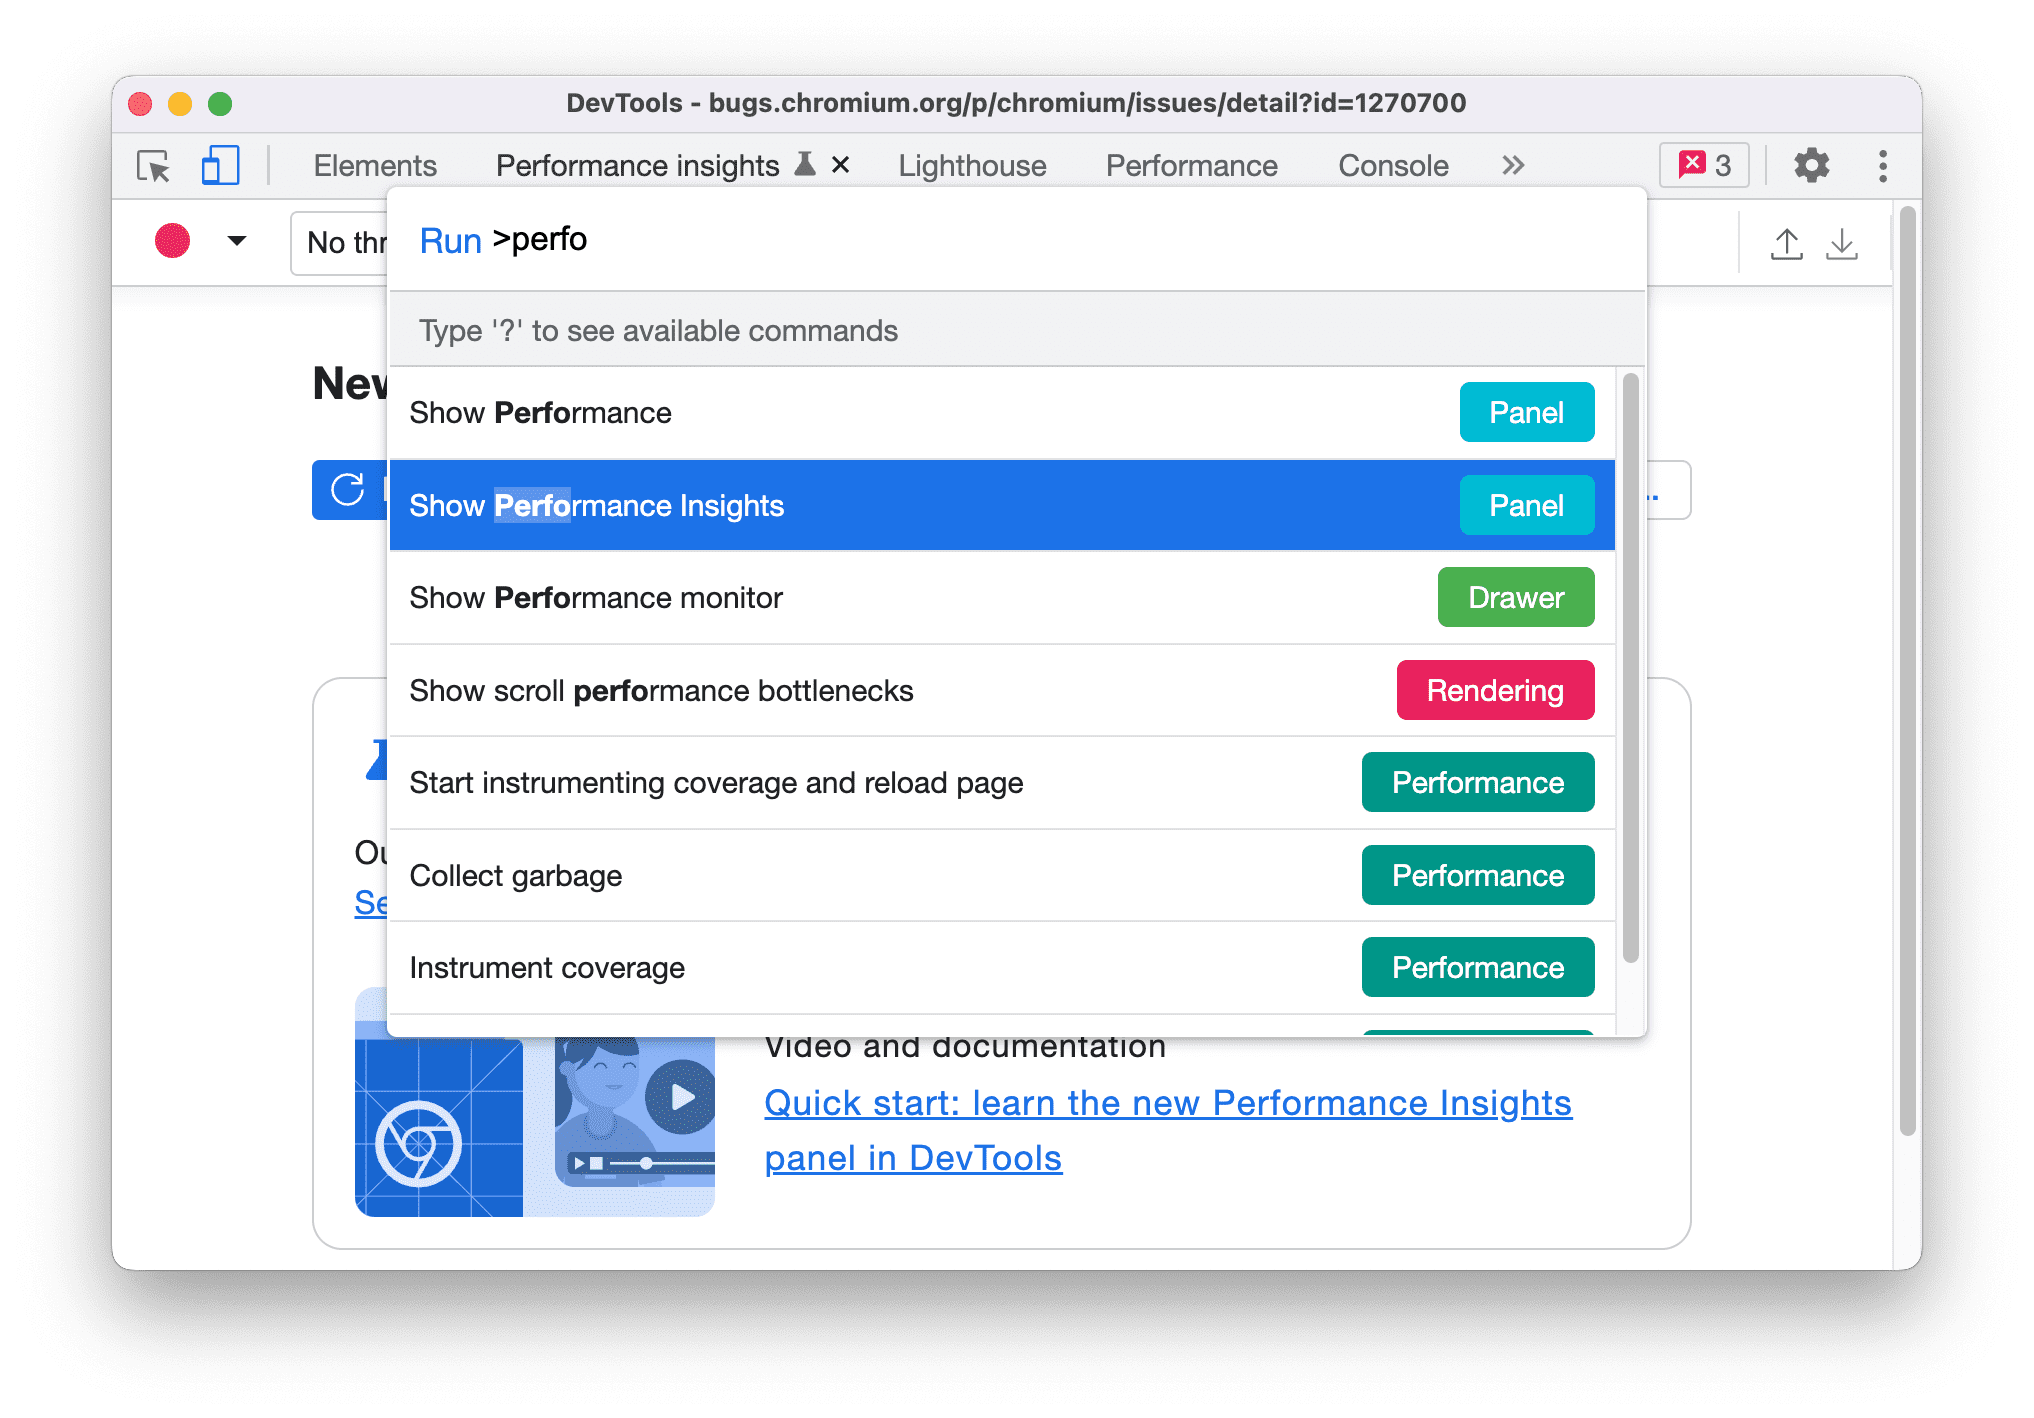Screen dimensions: 2034x1418
Task: Click the Elements panel tab
Action: pyautogui.click(x=374, y=162)
